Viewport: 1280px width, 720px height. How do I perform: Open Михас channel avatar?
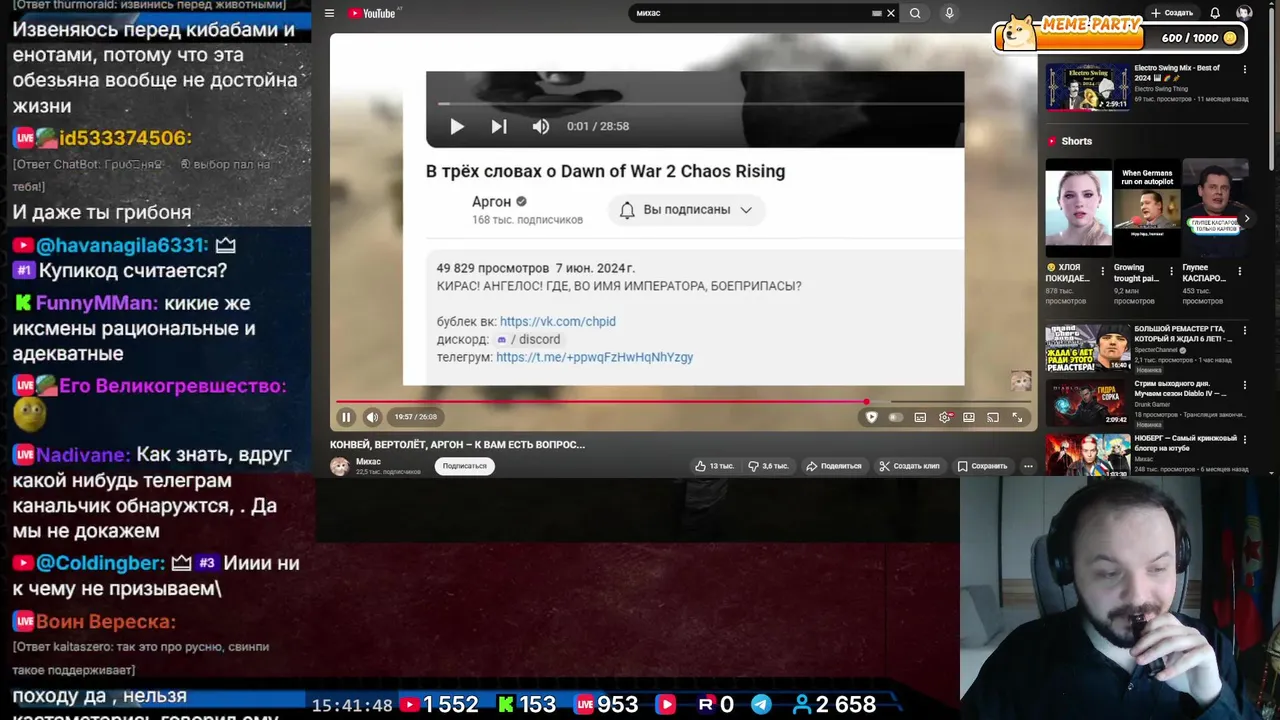pos(340,466)
